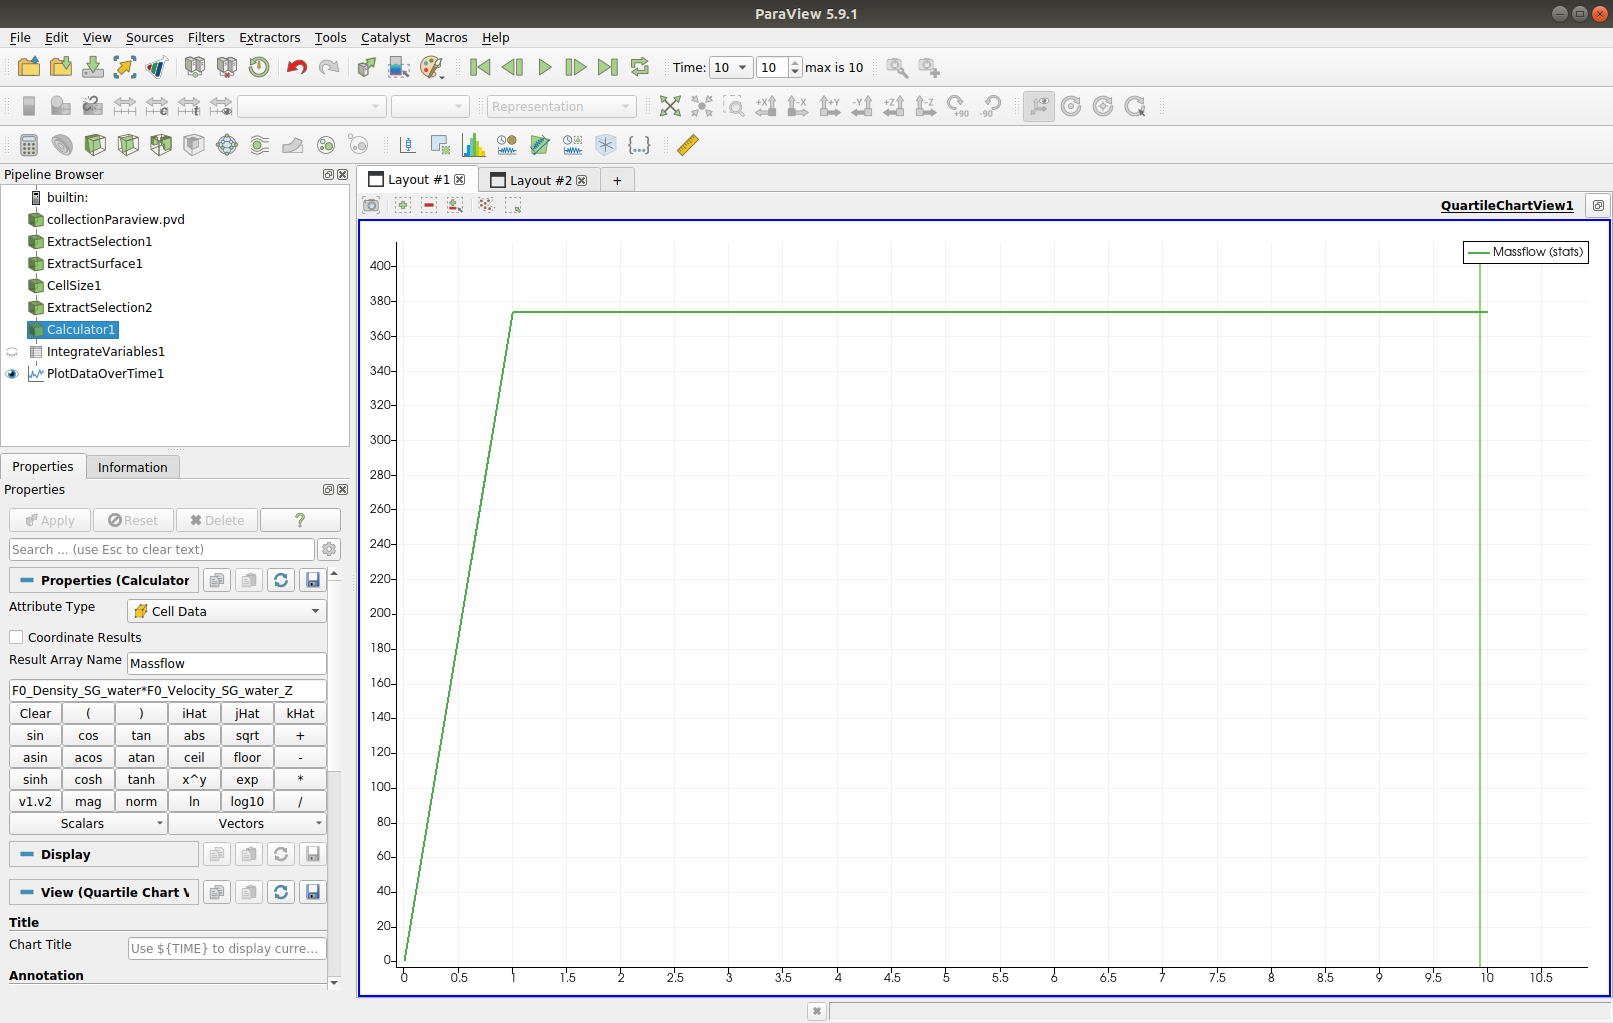
Task: Click the log10 calculator button
Action: (247, 801)
